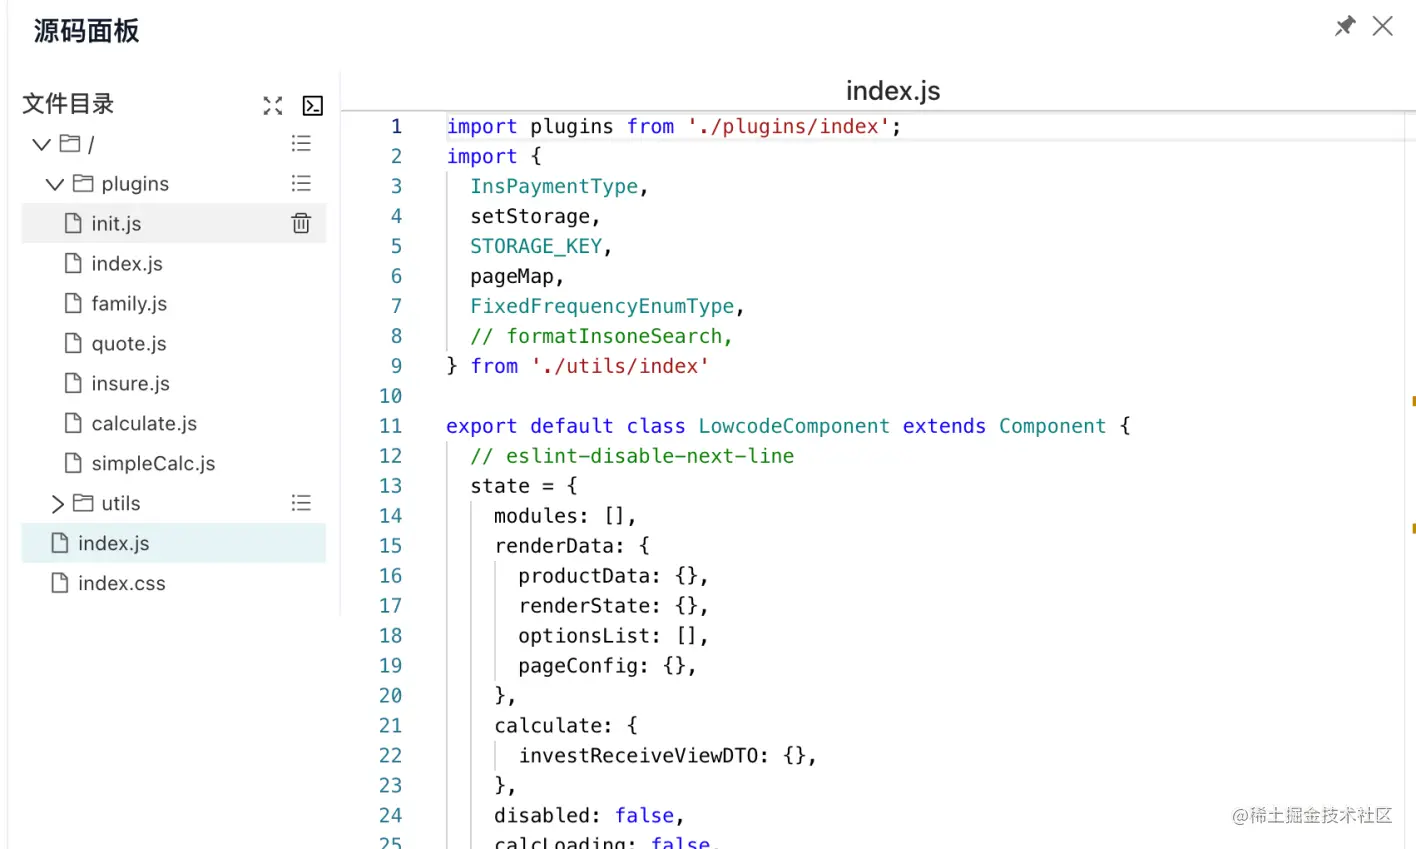1416x849 pixels.
Task: Collapse the root folder chevron
Action: (41, 145)
